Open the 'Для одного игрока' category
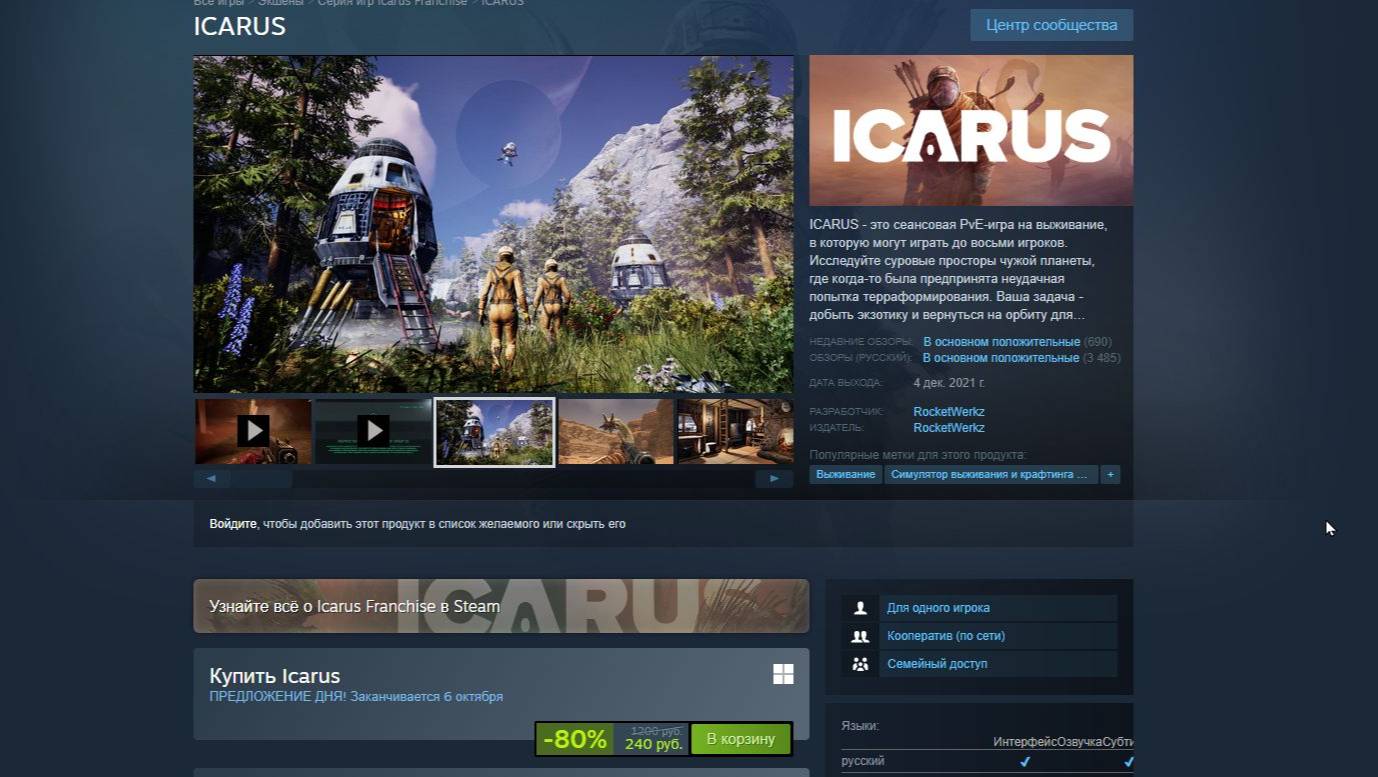Screen dimensions: 1378x777 tap(938, 608)
